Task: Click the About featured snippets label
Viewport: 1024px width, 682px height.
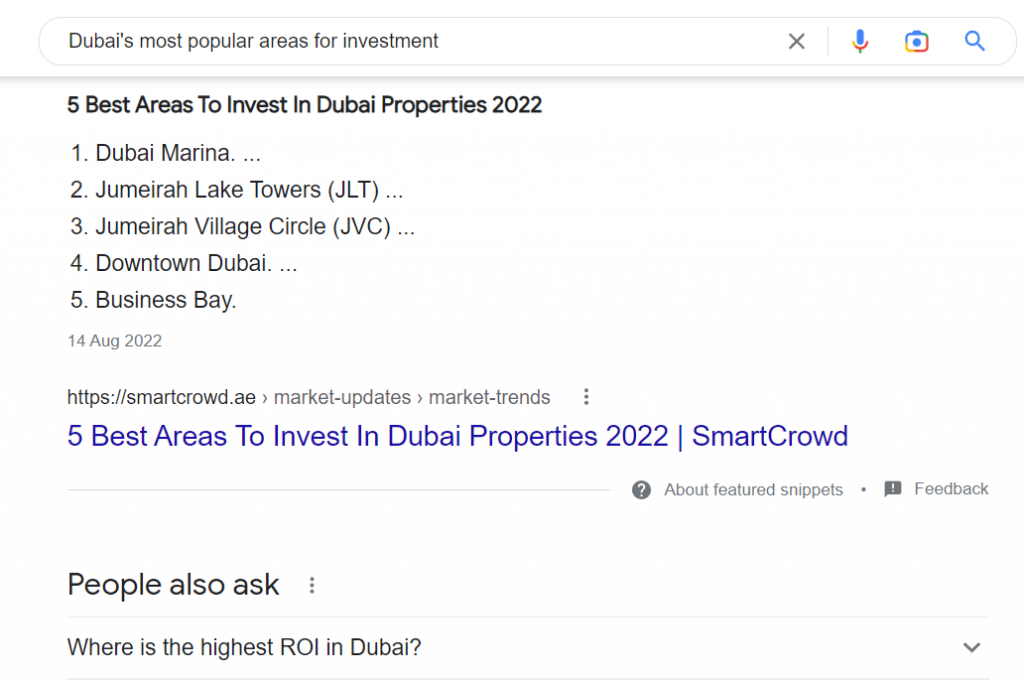Action: click(x=753, y=490)
